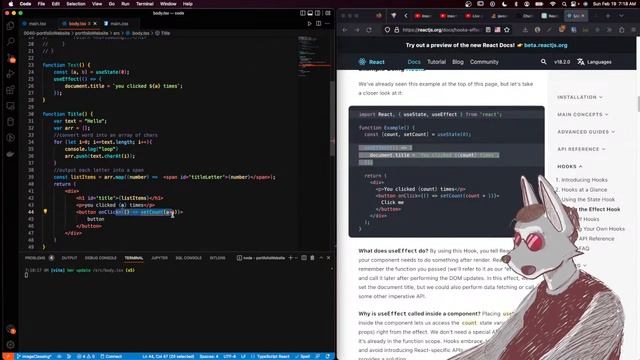Viewport: 640px width, 360px height.
Task: Click the React logo on docs header
Action: [x=371, y=62]
